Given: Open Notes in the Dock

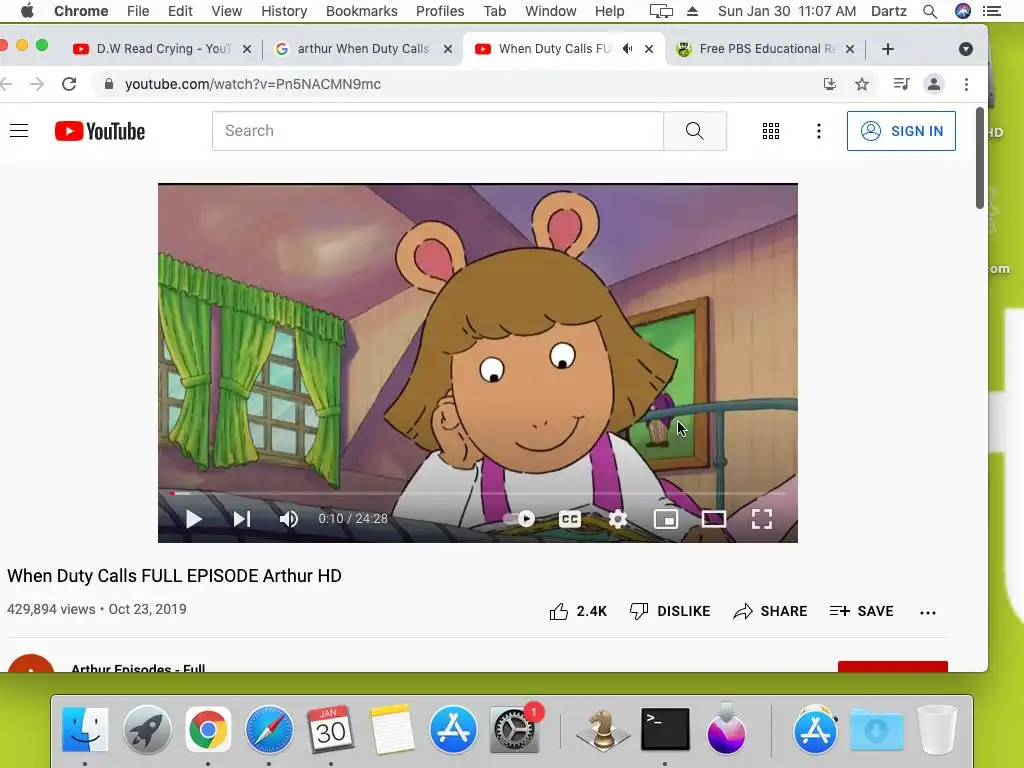Looking at the screenshot, I should [391, 729].
